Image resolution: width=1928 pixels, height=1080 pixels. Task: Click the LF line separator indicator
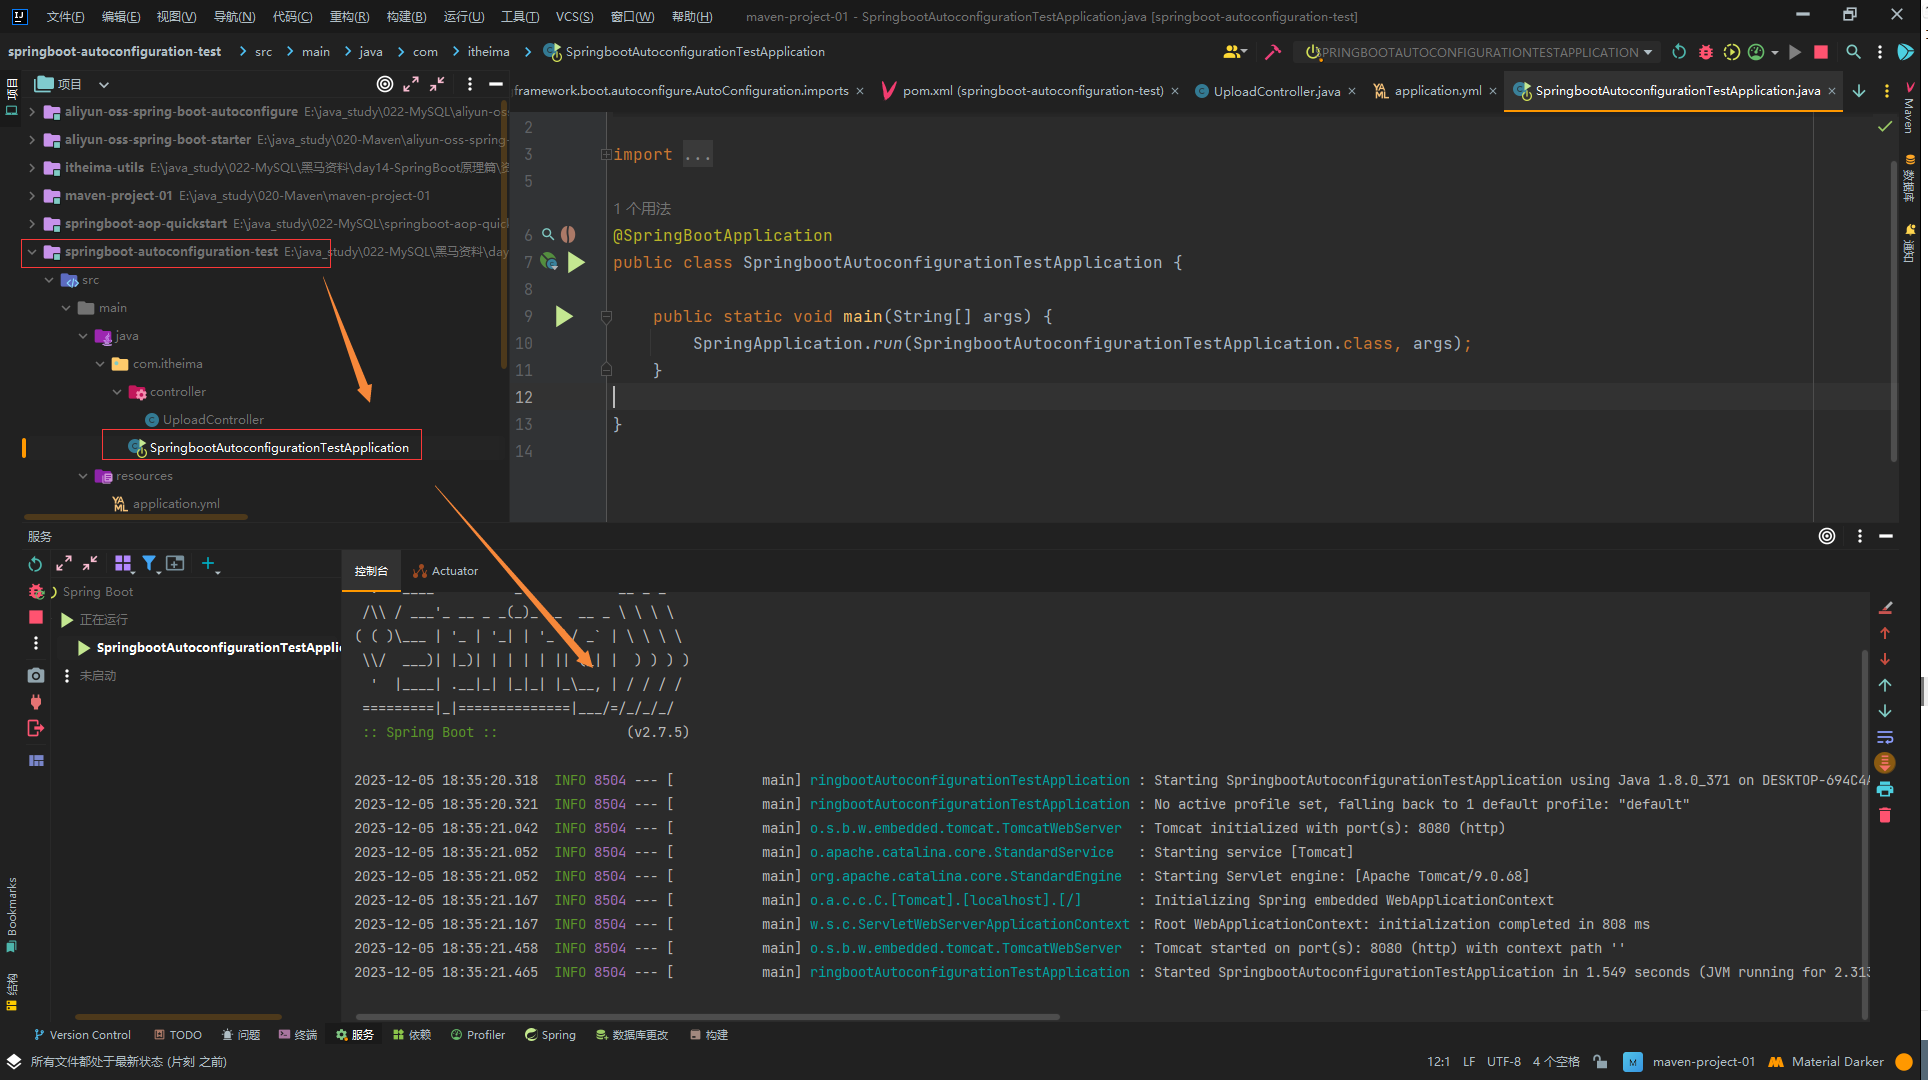pos(1469,1062)
